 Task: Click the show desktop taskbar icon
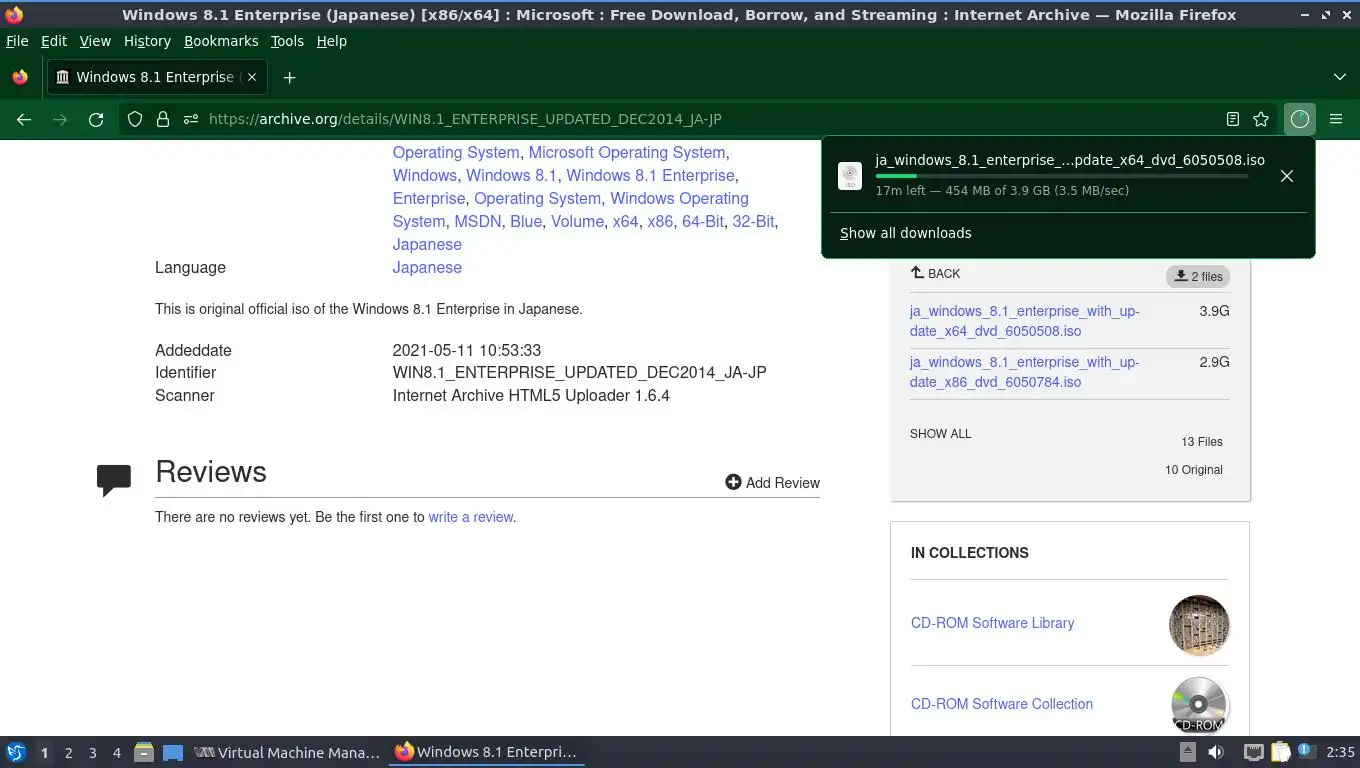pos(173,752)
